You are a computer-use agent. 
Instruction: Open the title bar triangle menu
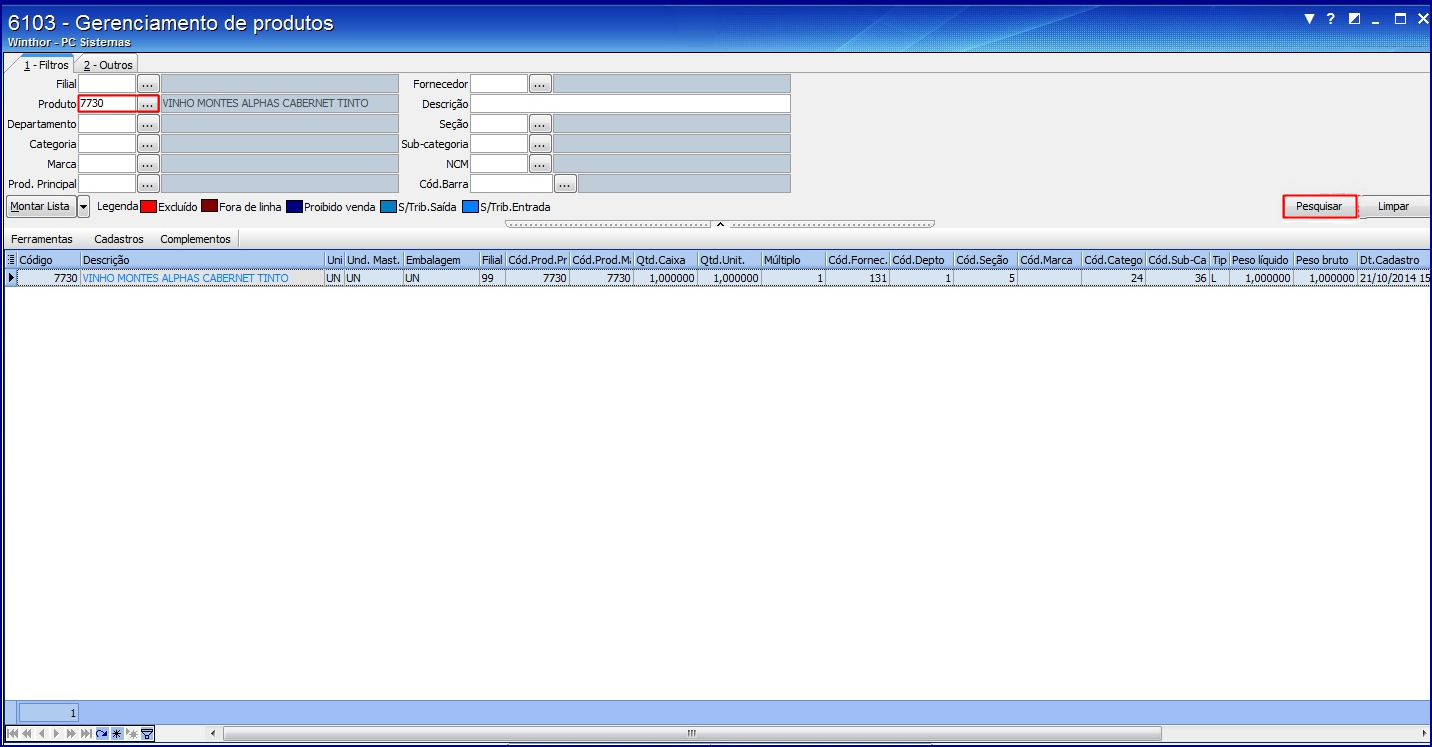pyautogui.click(x=1310, y=19)
